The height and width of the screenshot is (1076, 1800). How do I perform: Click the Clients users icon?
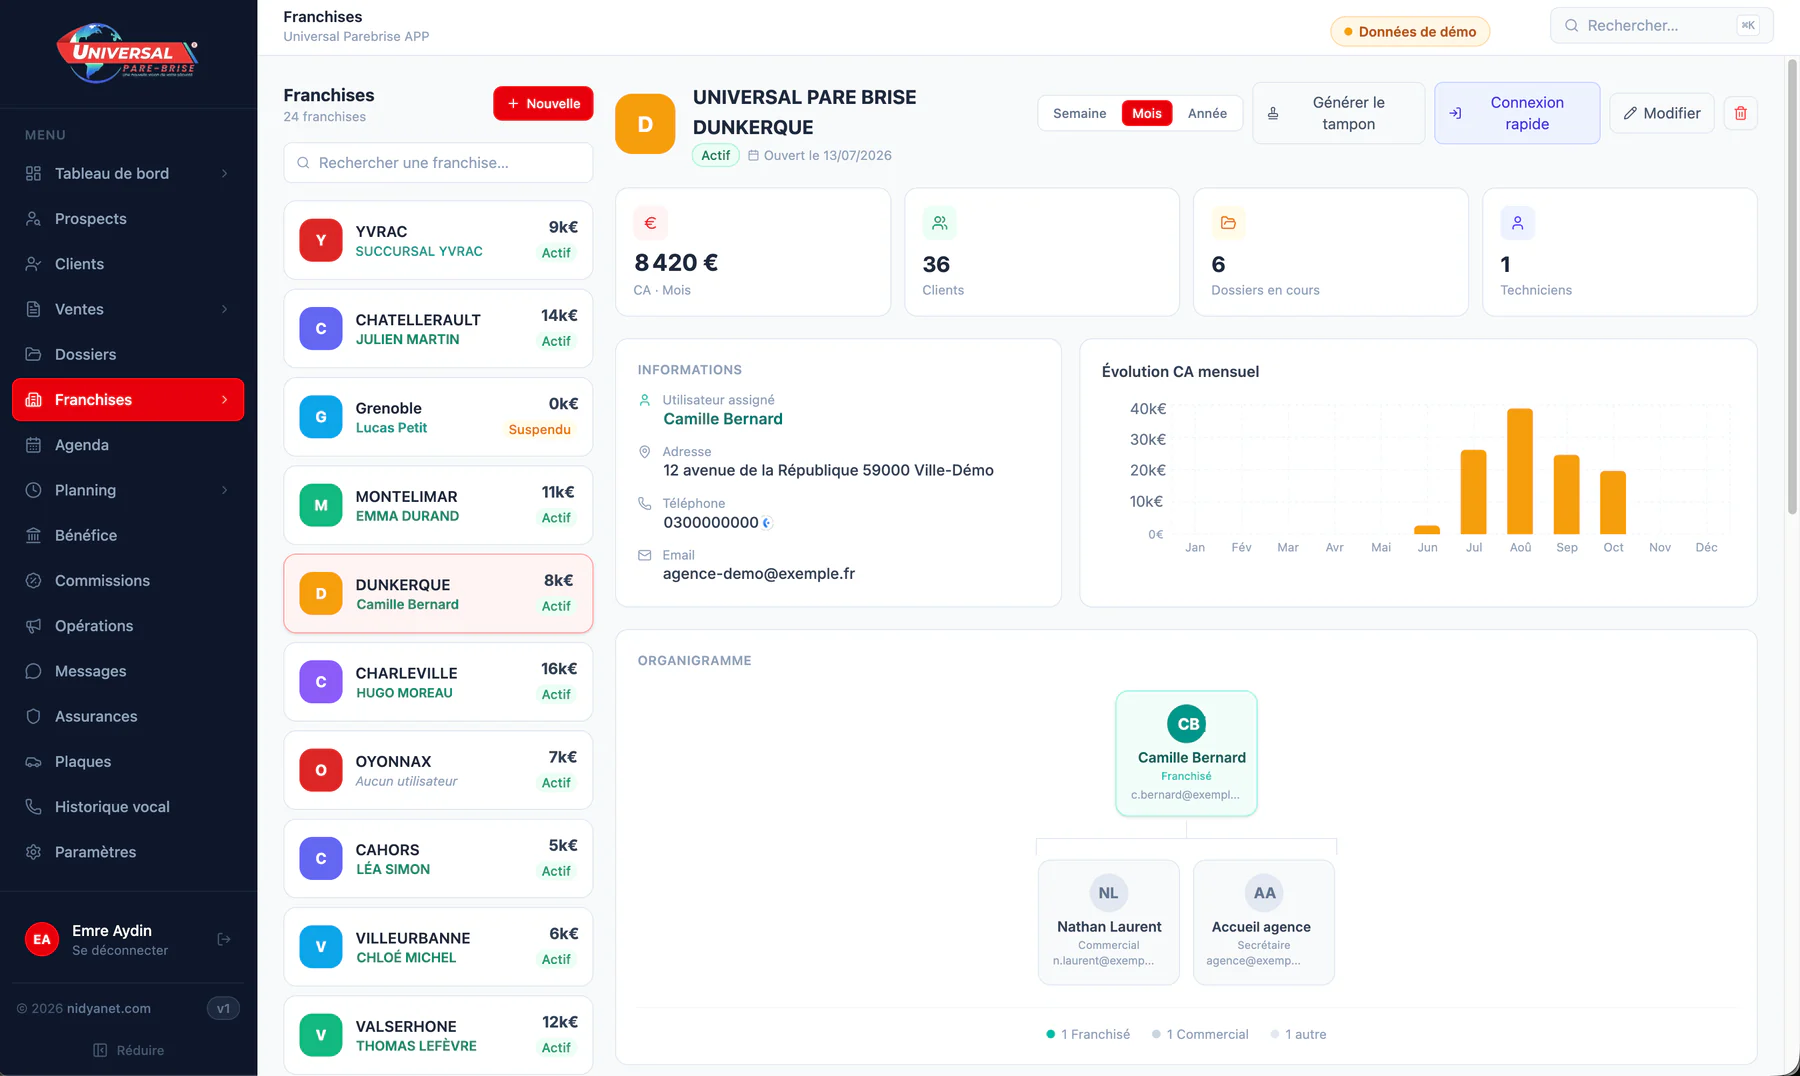33,264
